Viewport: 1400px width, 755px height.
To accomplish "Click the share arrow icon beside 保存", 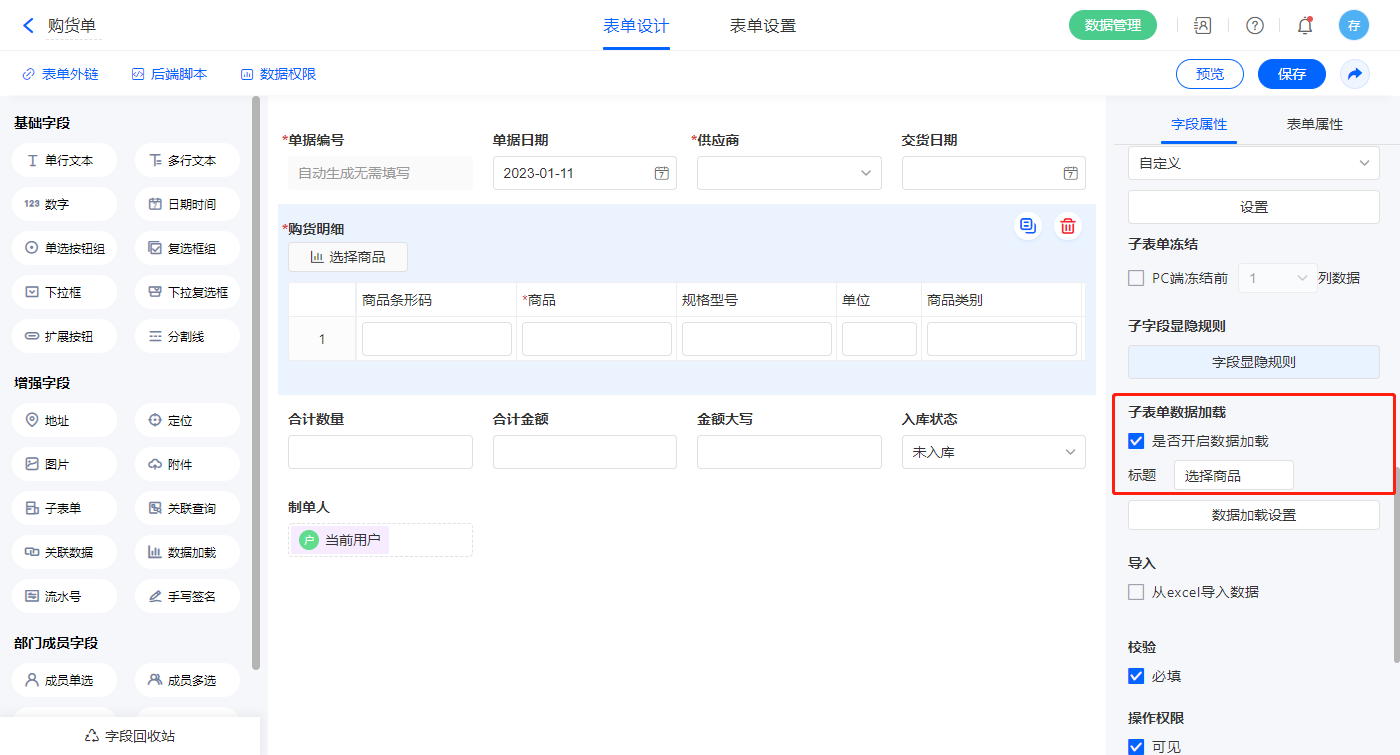I will point(1355,74).
